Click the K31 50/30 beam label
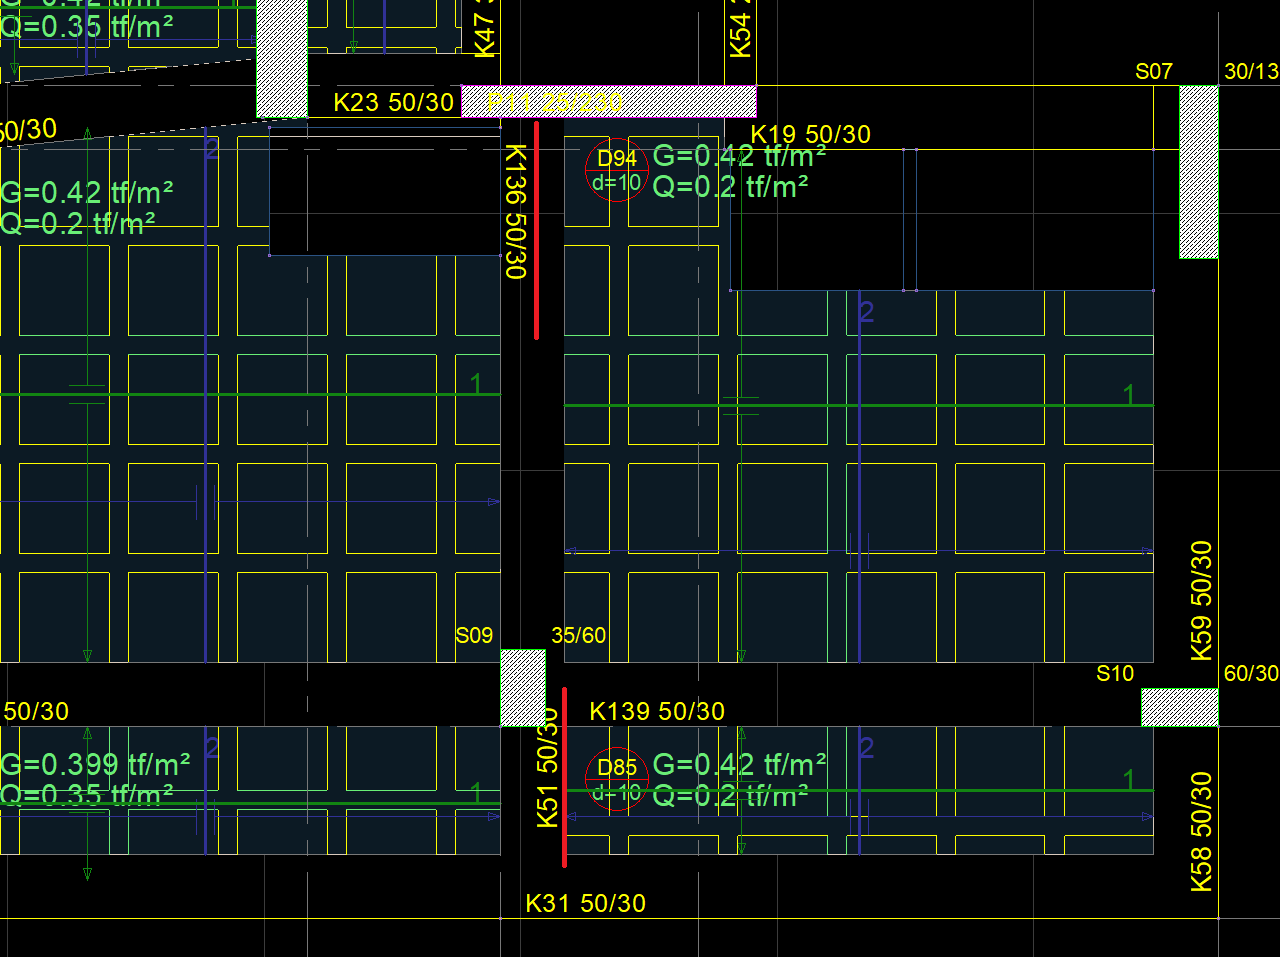 tap(585, 903)
